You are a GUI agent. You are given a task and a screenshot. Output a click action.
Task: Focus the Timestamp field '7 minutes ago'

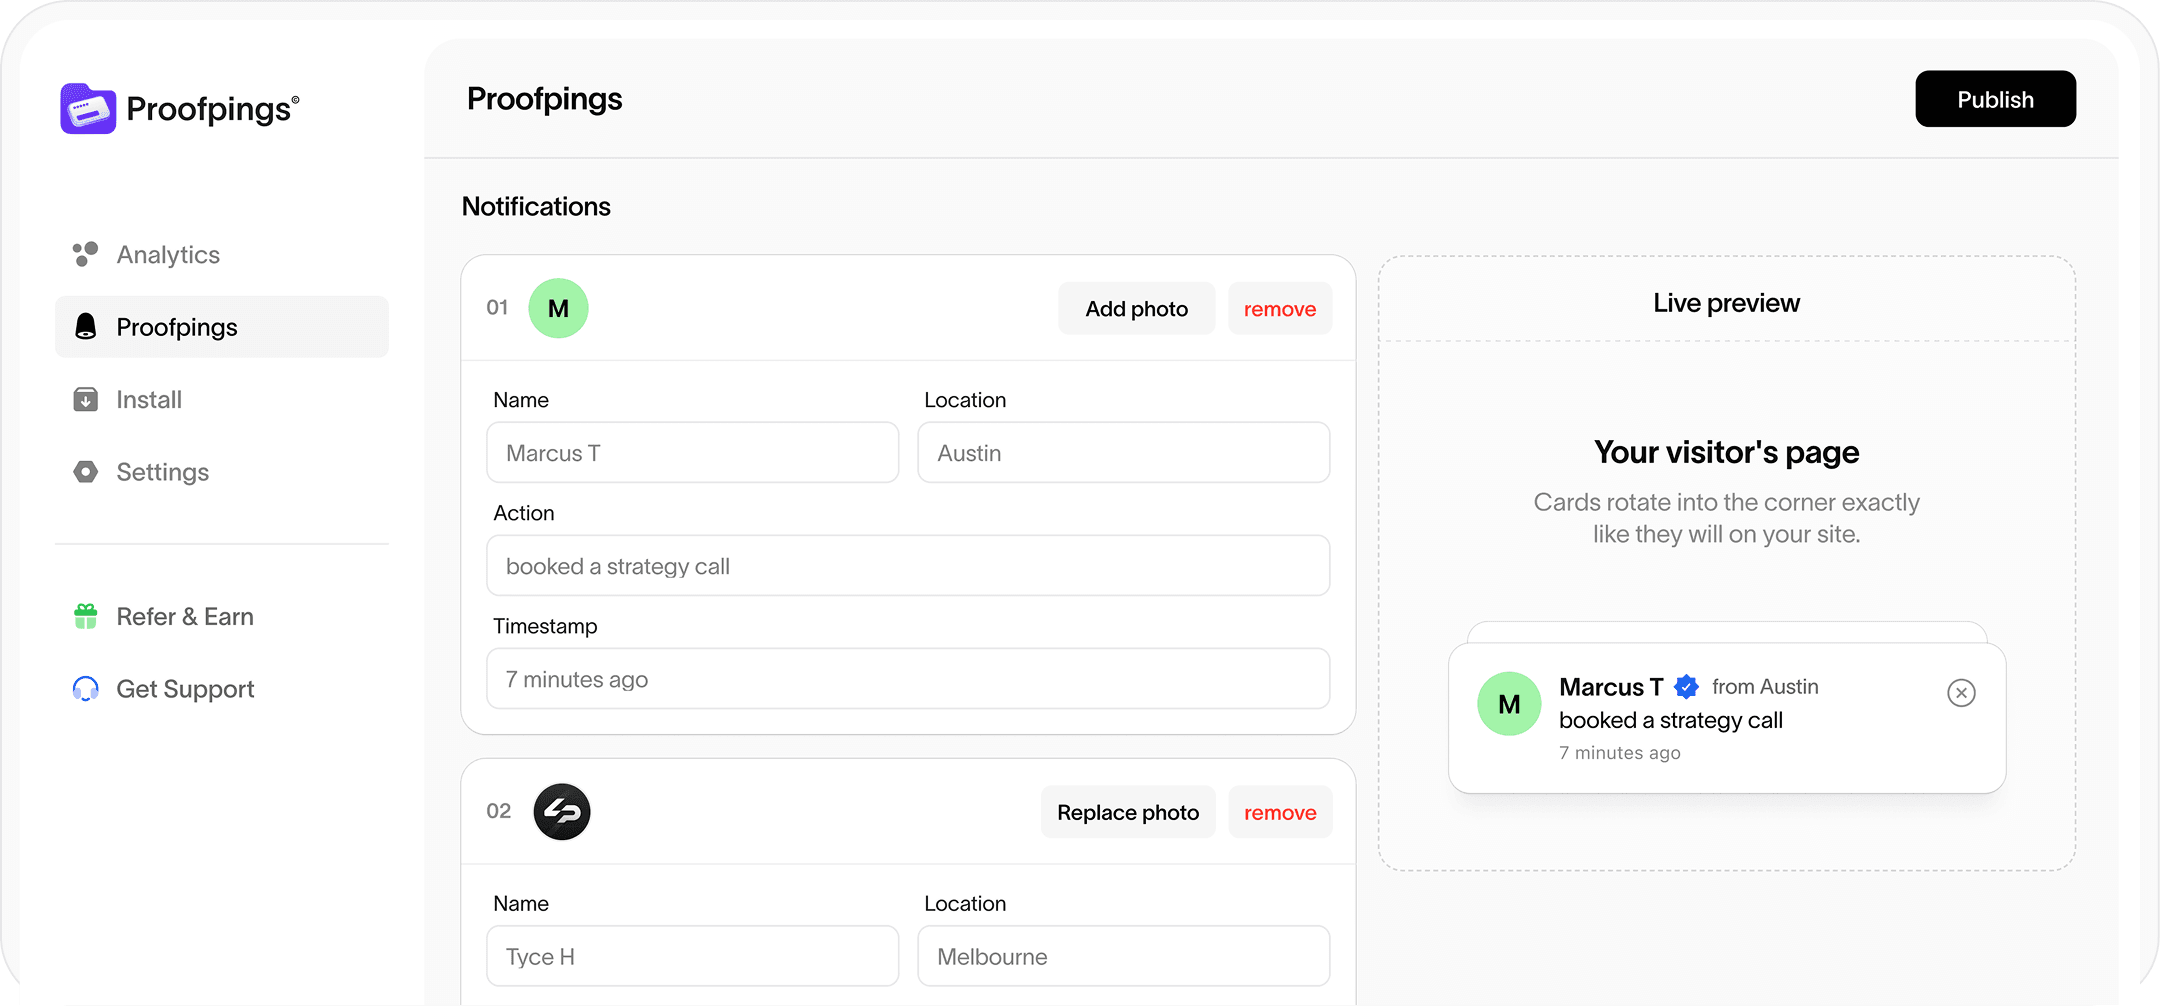[x=908, y=679]
